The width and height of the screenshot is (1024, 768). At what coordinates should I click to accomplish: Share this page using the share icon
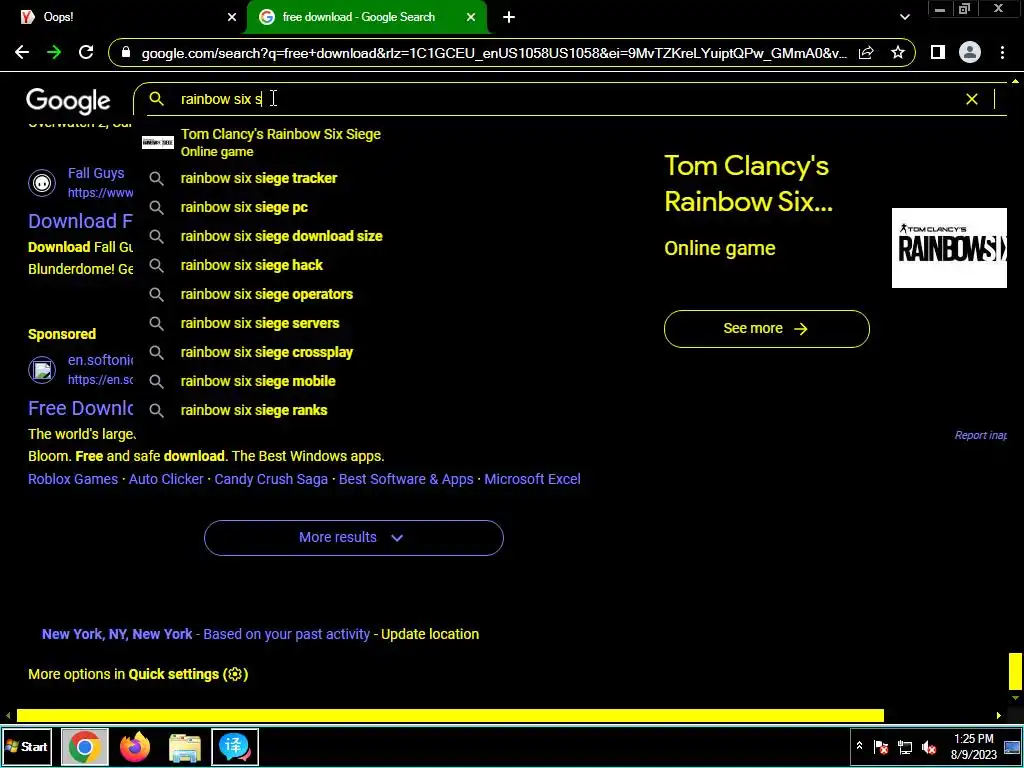pos(866,53)
